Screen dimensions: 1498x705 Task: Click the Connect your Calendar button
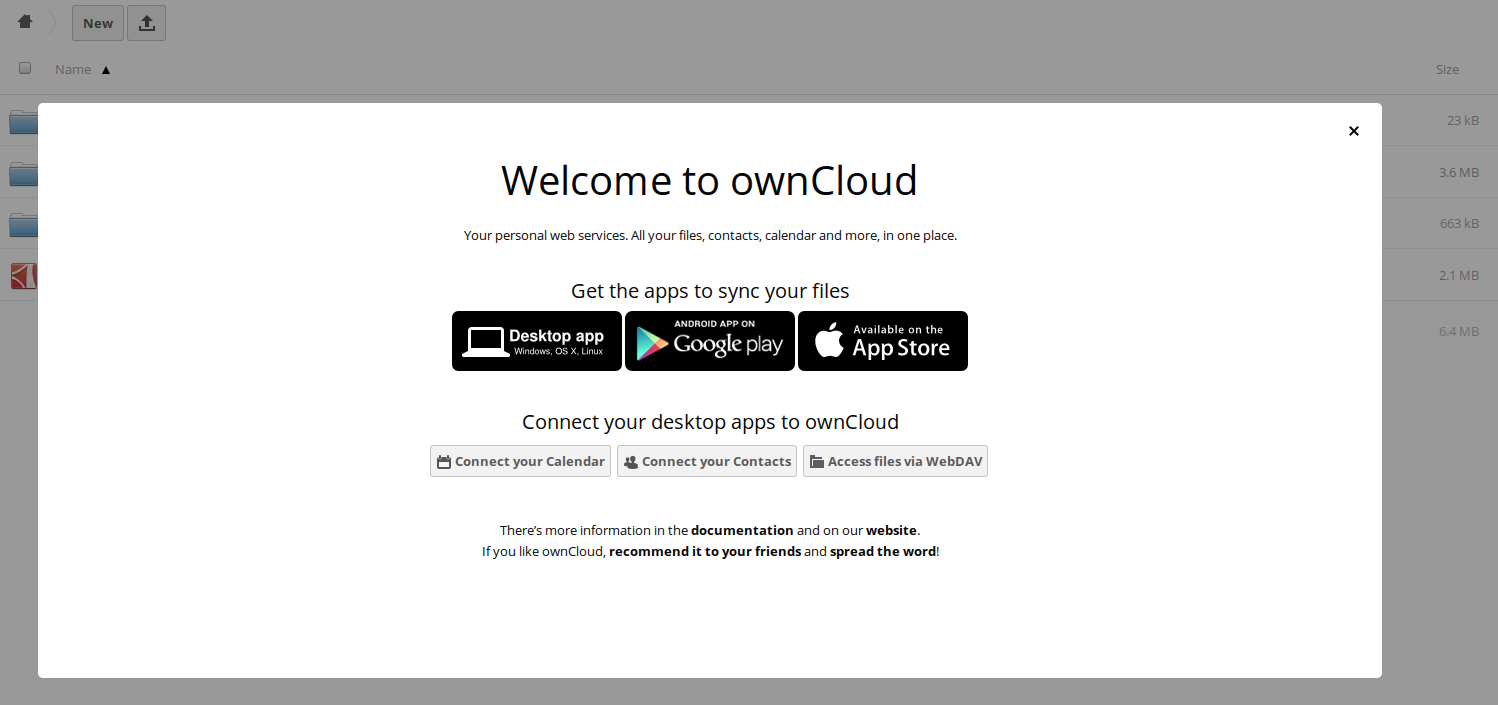pyautogui.click(x=520, y=461)
